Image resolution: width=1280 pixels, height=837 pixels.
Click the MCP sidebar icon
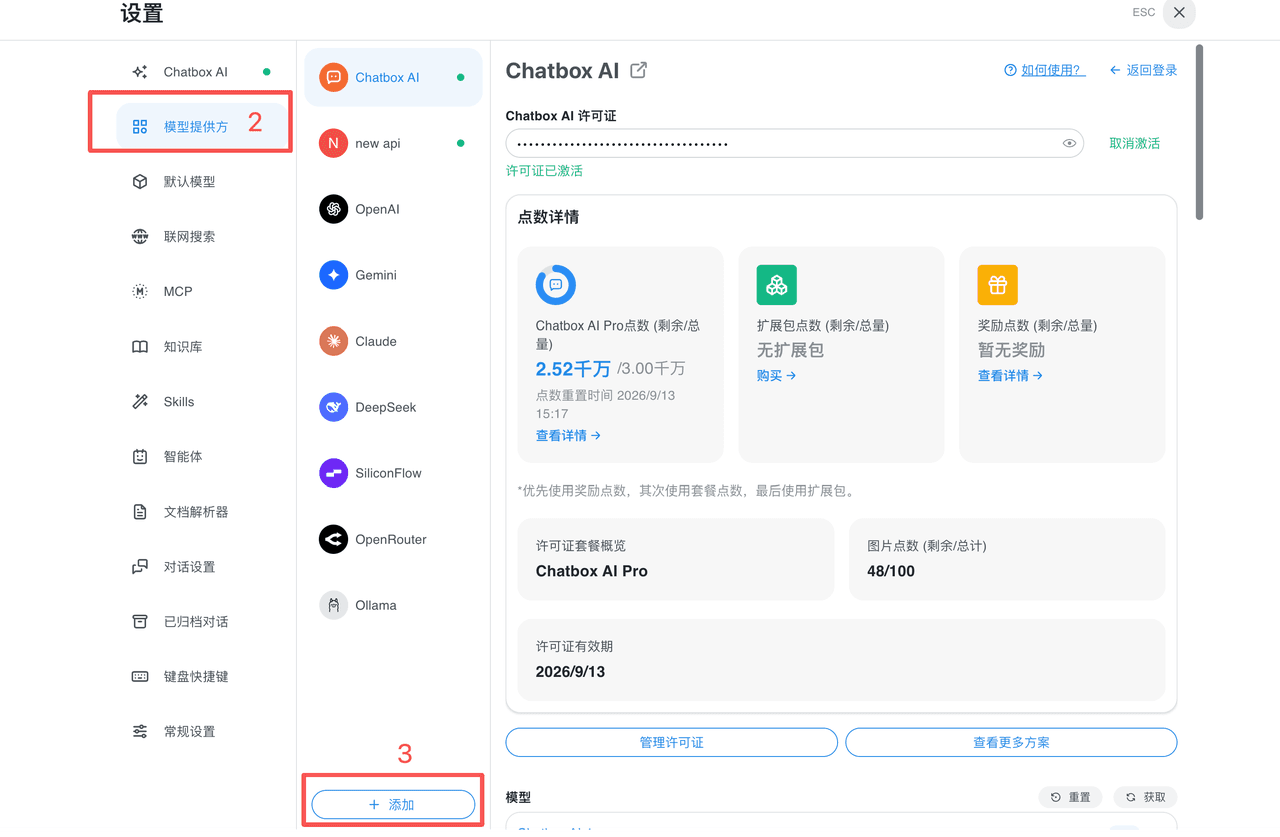140,292
